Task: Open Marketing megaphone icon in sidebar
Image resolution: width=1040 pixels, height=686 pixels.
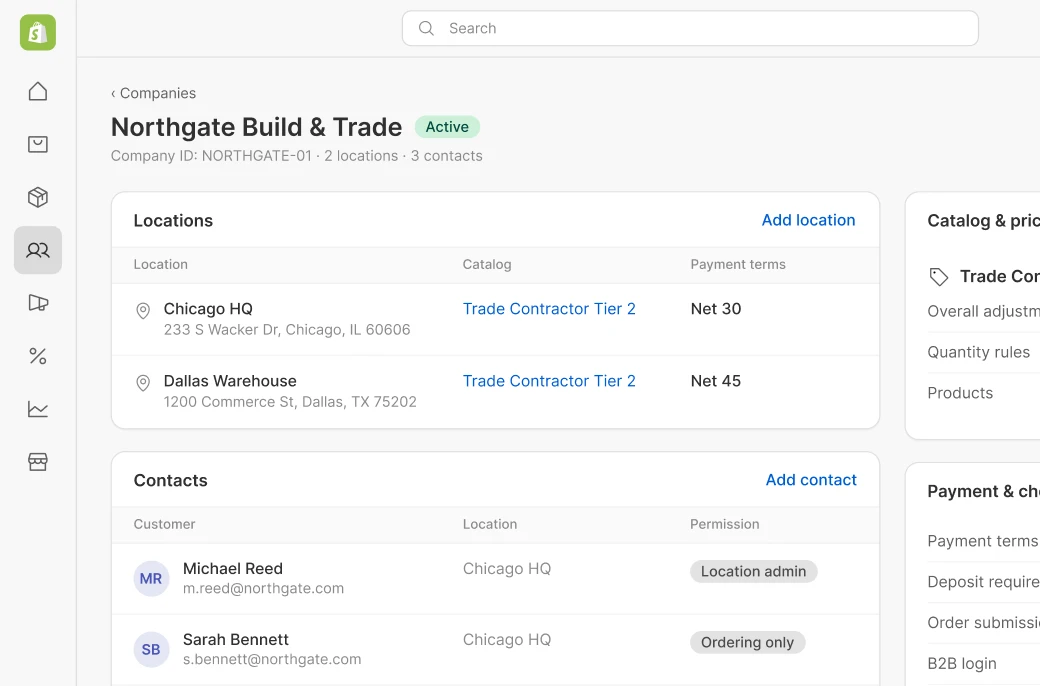Action: [38, 303]
